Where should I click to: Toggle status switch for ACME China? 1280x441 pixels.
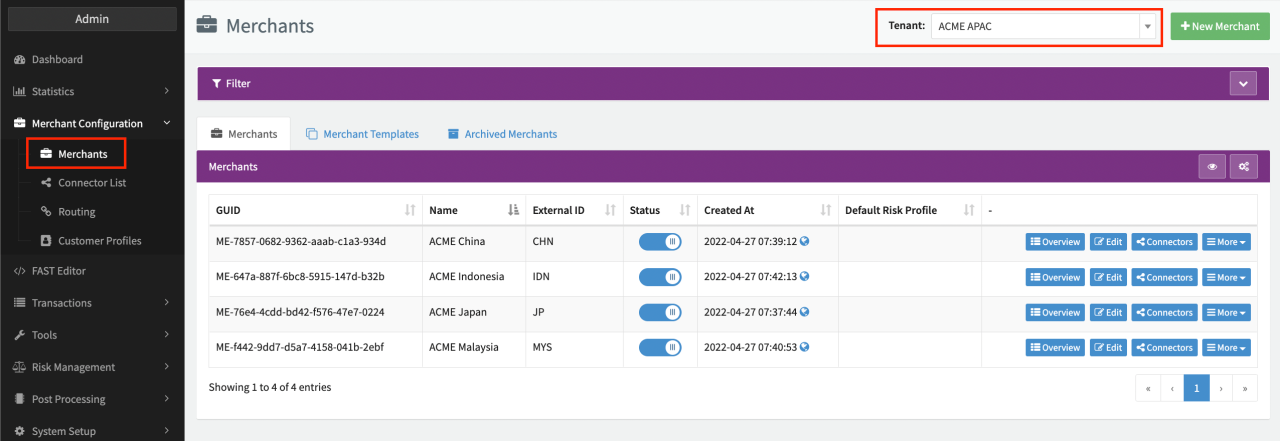660,242
